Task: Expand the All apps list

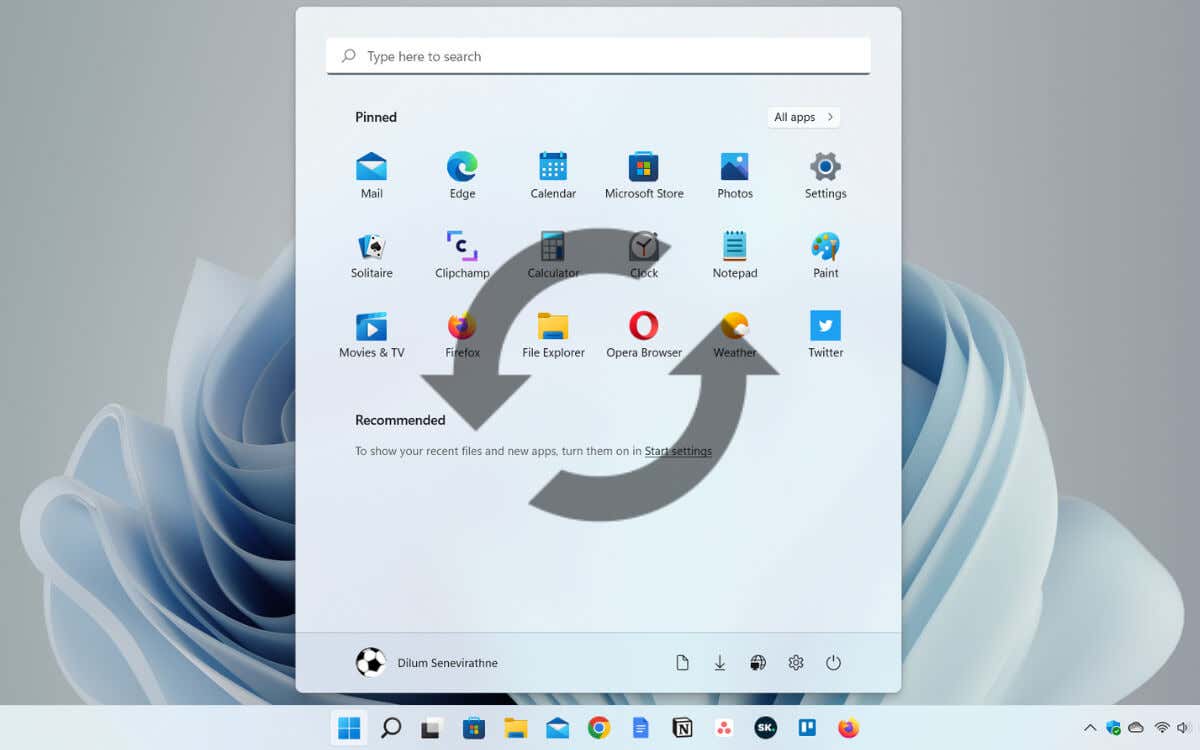Action: [804, 117]
